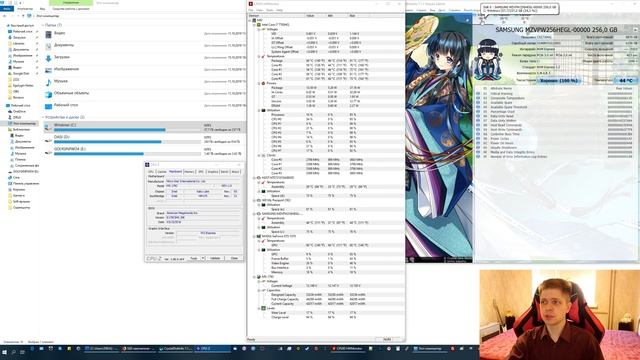
Task: Collapse the CPU Voltages group in HWMonitor
Action: 259,29
